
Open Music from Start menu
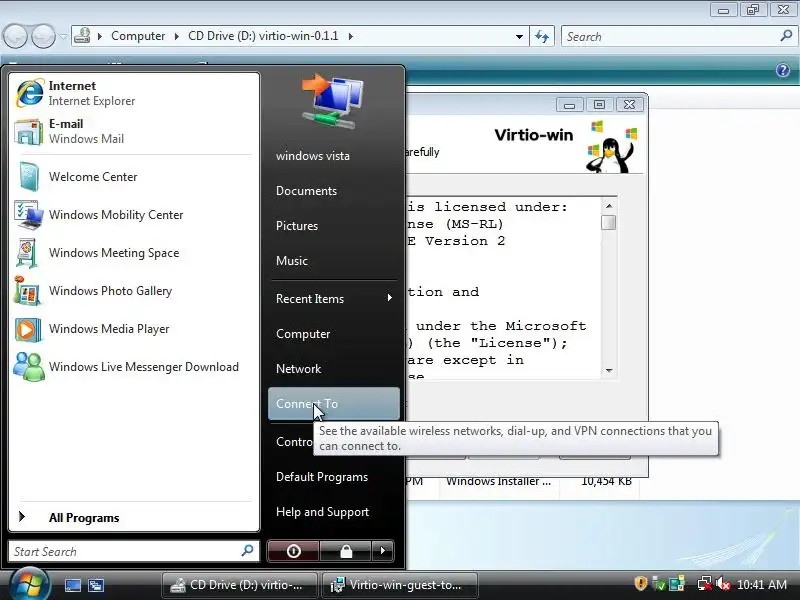point(292,261)
